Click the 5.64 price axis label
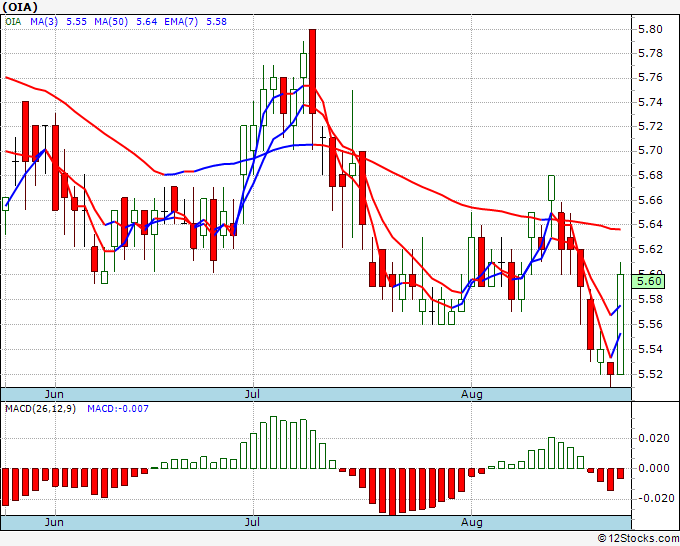The image size is (680, 546). tap(650, 225)
